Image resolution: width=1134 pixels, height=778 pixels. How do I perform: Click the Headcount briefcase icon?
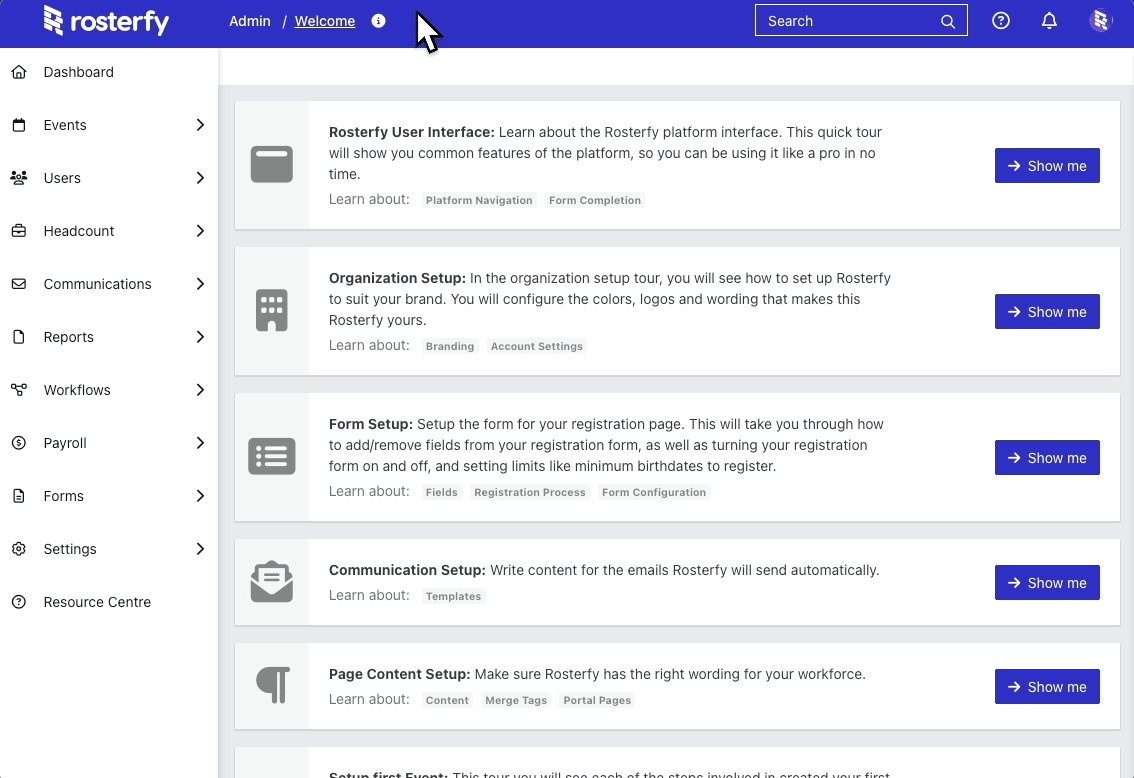[19, 231]
